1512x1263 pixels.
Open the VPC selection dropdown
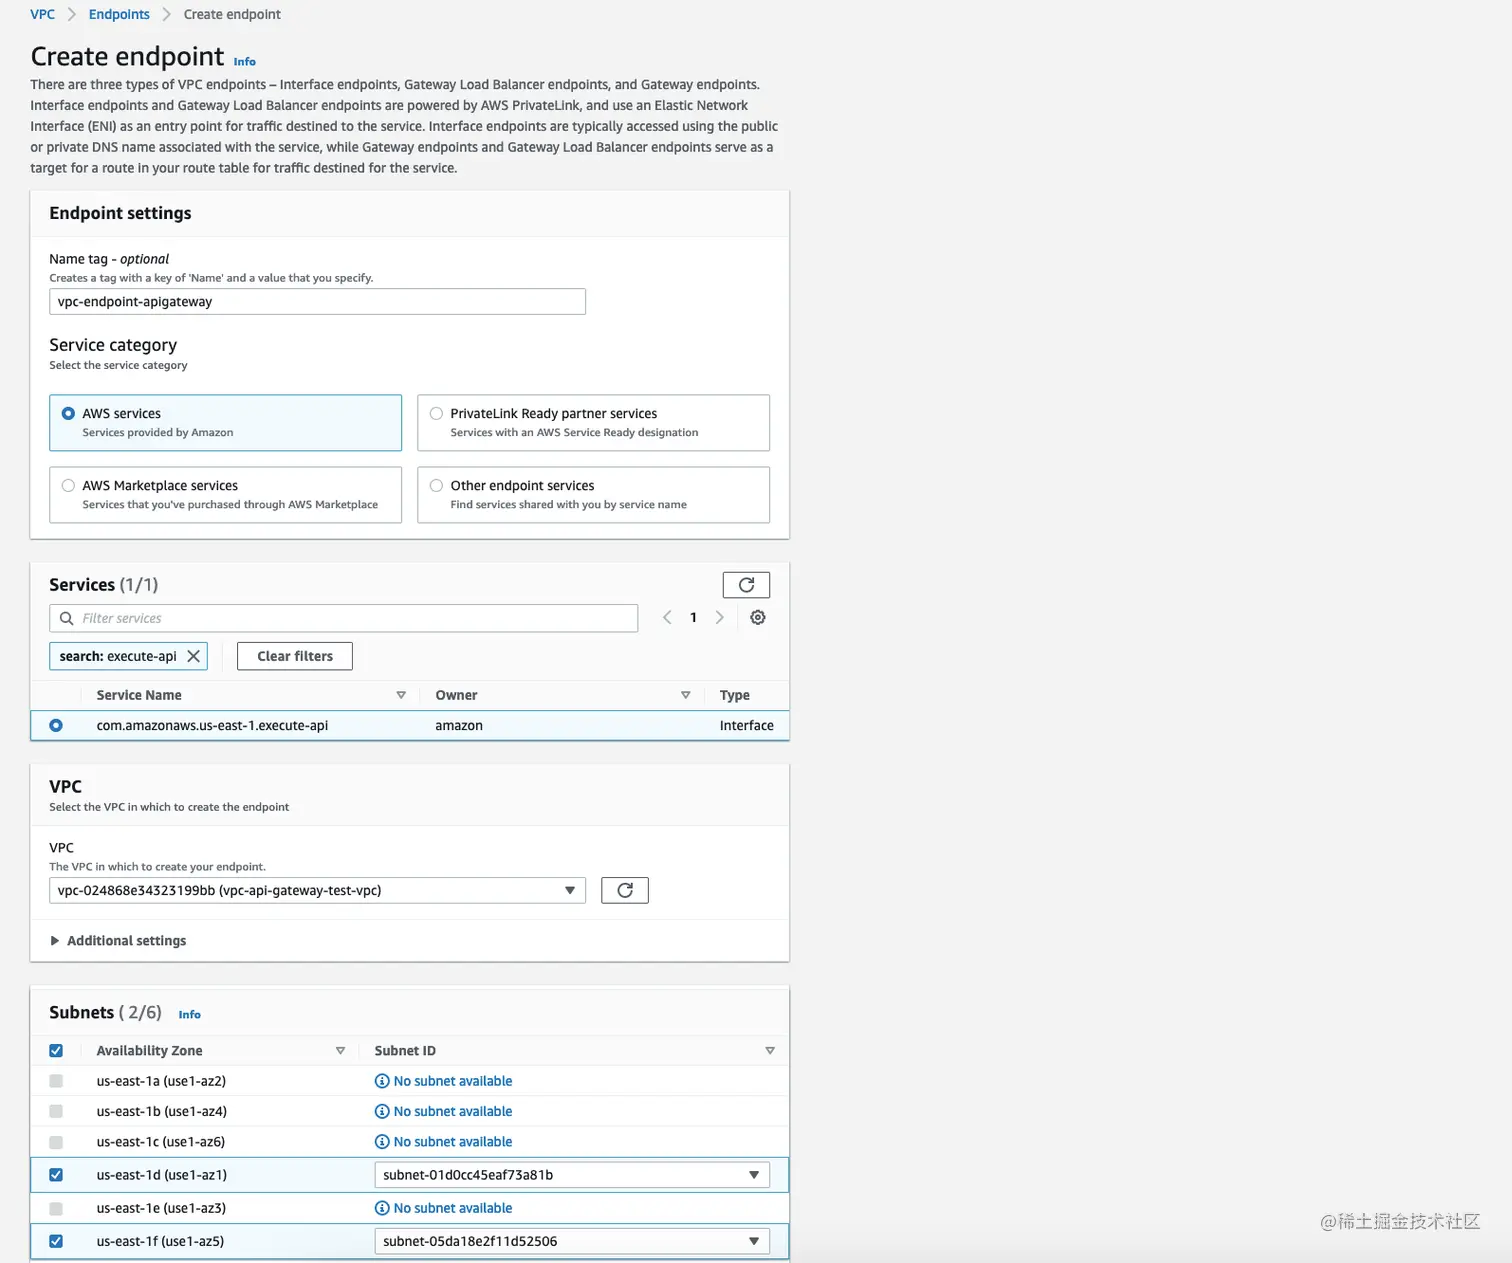tap(317, 890)
